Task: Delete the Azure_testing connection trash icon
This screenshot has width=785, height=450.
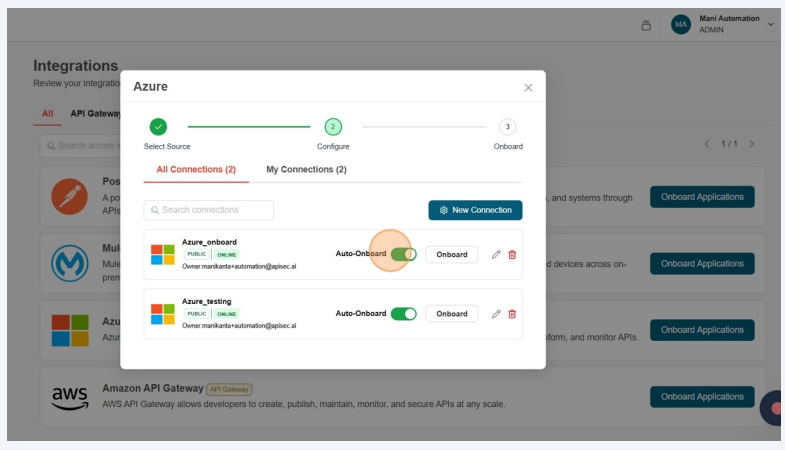Action: click(512, 314)
